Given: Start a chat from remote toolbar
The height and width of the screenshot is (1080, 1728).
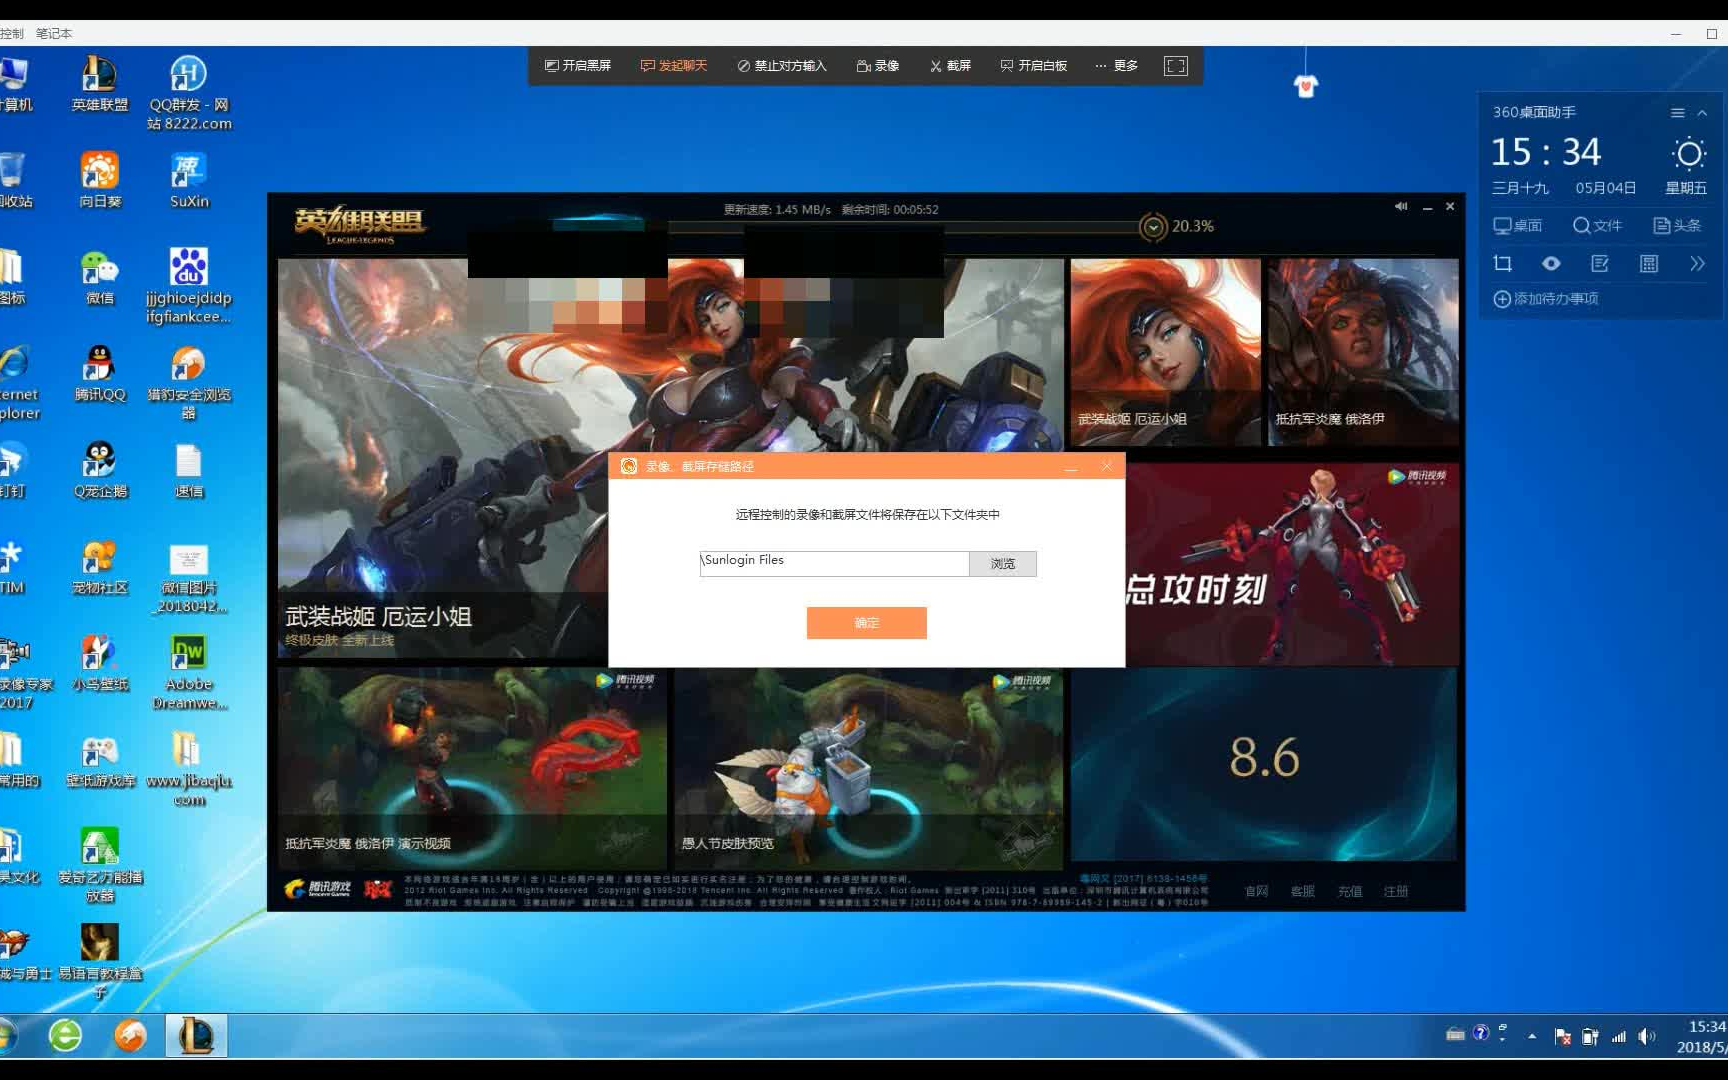Looking at the screenshot, I should 674,66.
